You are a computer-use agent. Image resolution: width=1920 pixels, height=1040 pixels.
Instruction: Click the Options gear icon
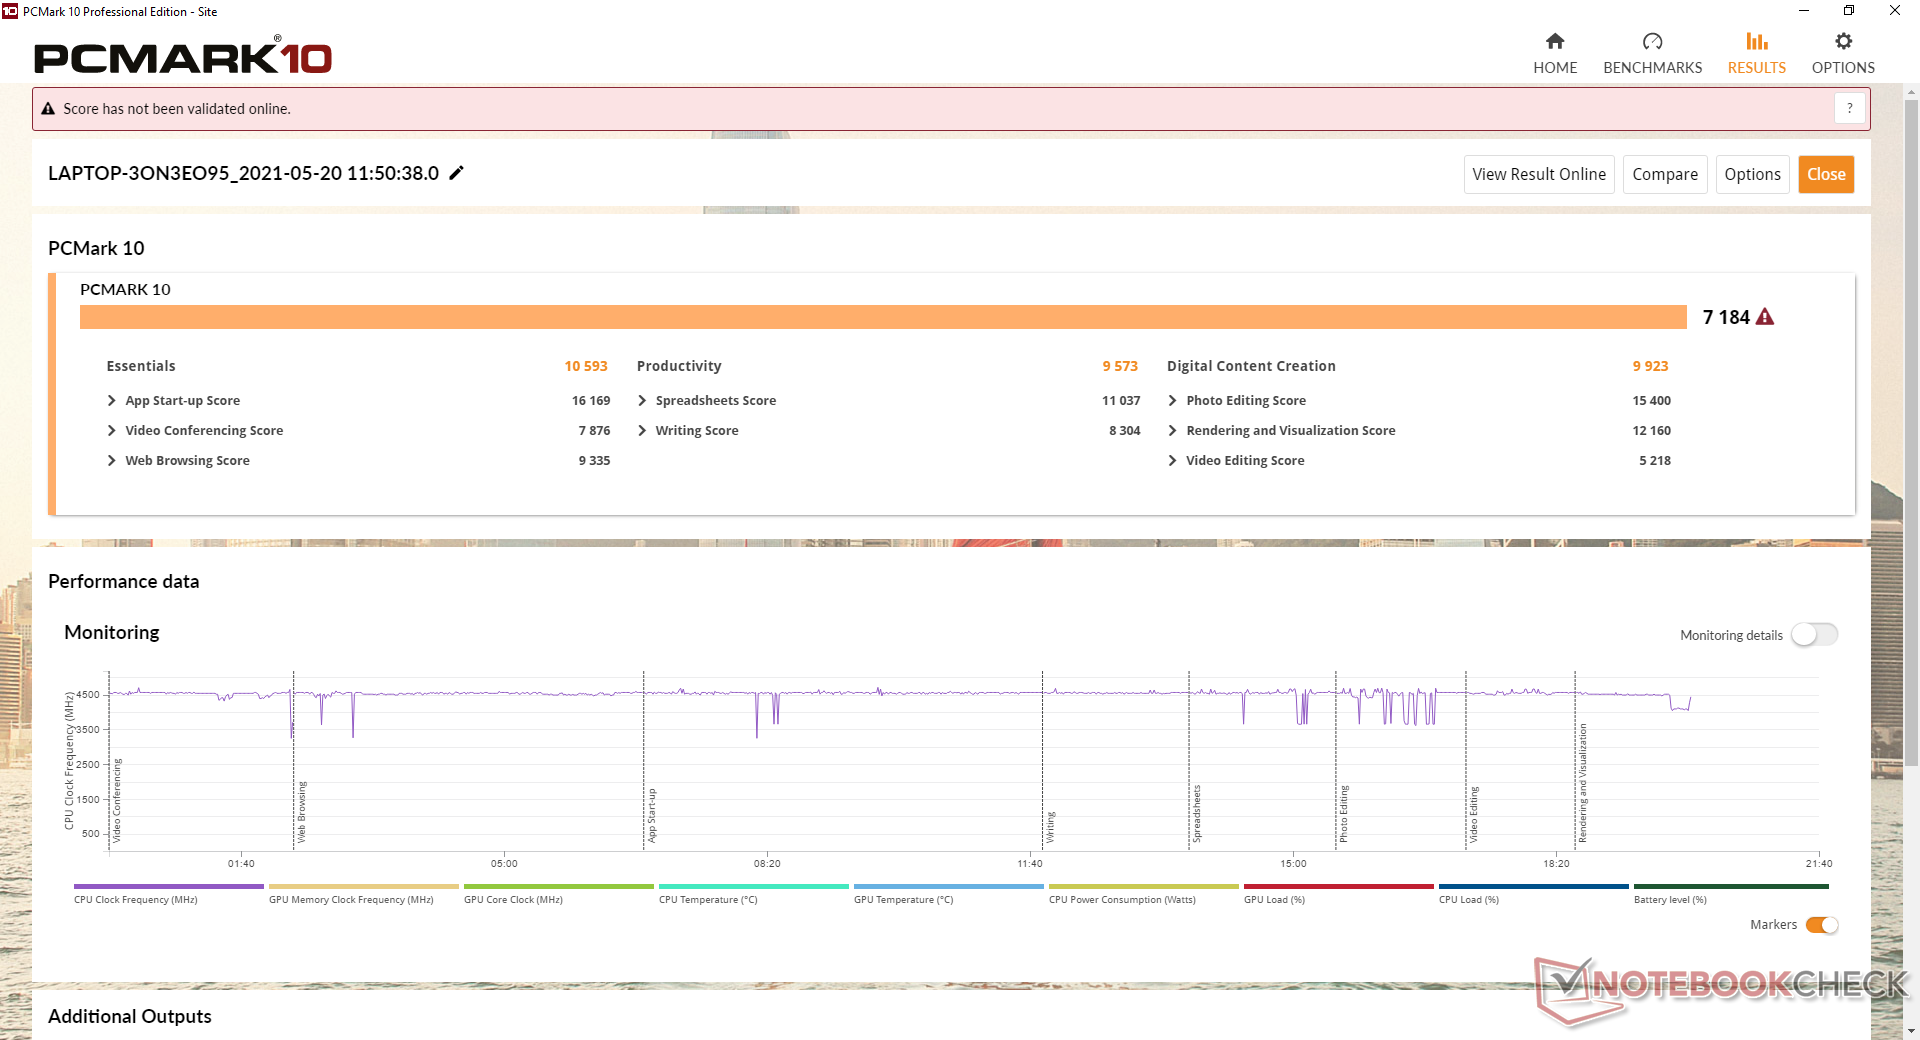tap(1843, 41)
